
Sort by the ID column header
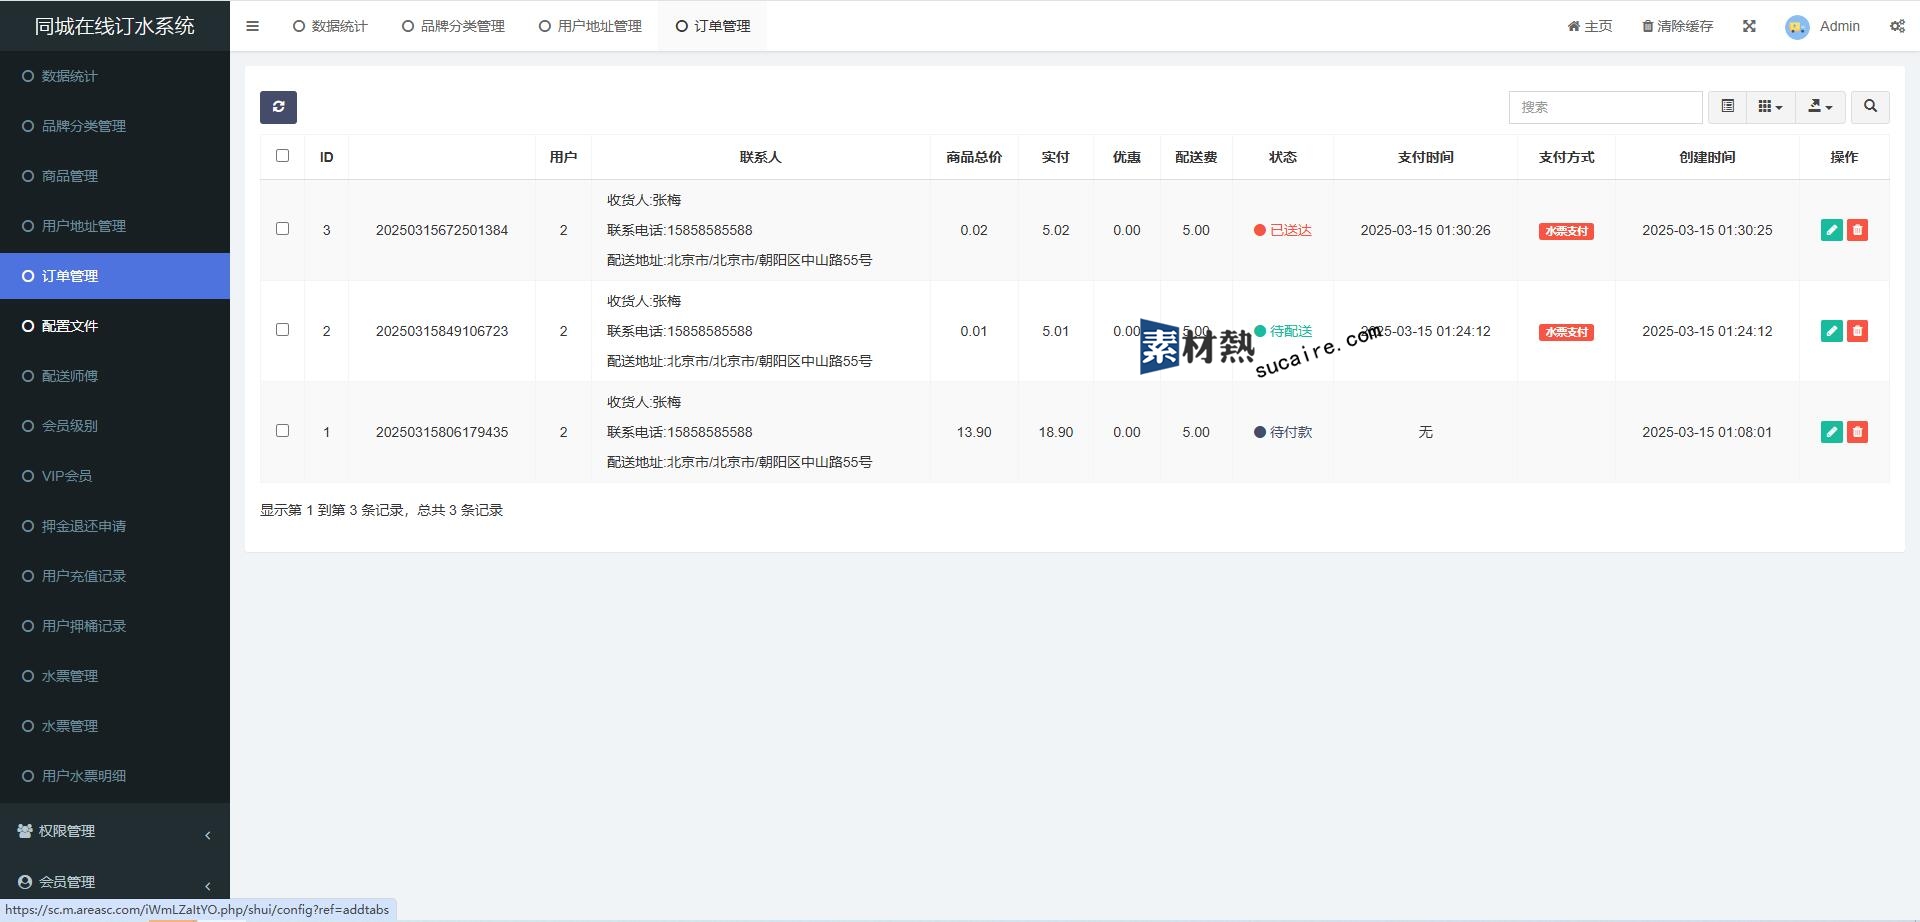(x=326, y=157)
